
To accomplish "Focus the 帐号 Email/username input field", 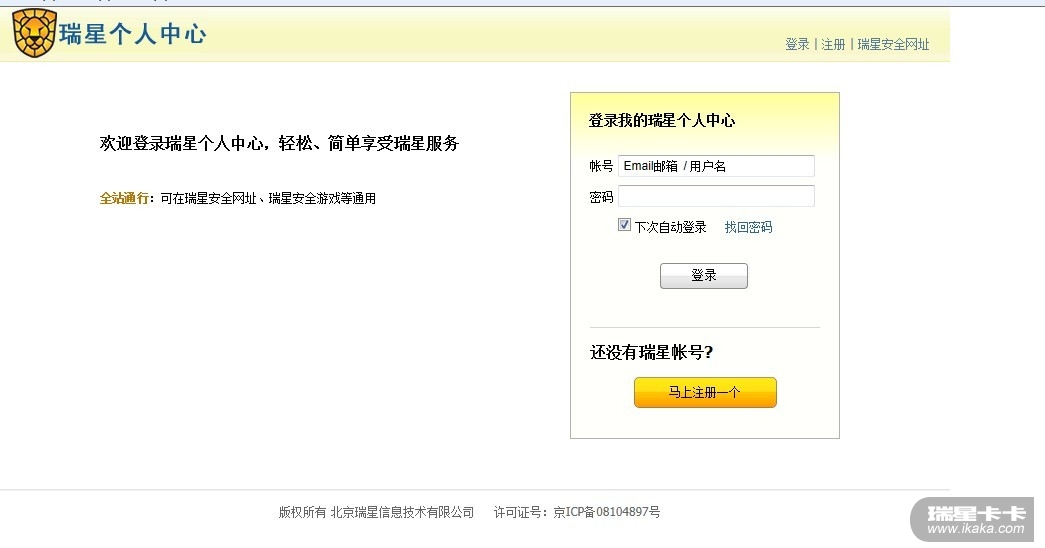I will [716, 166].
